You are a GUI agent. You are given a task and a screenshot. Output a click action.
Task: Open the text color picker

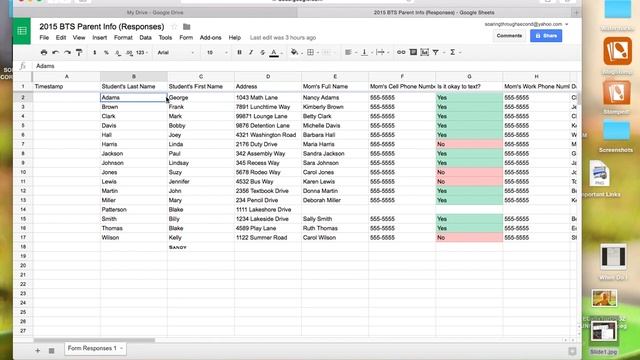click(274, 52)
